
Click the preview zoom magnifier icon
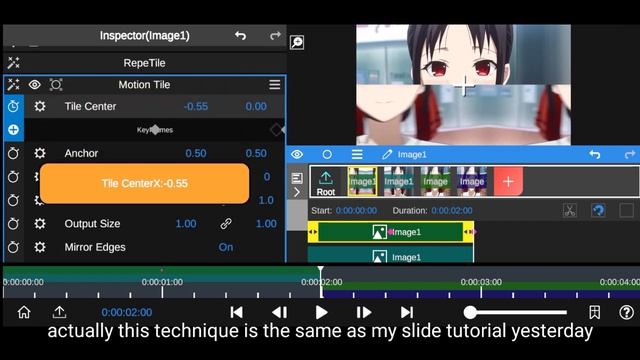(297, 42)
